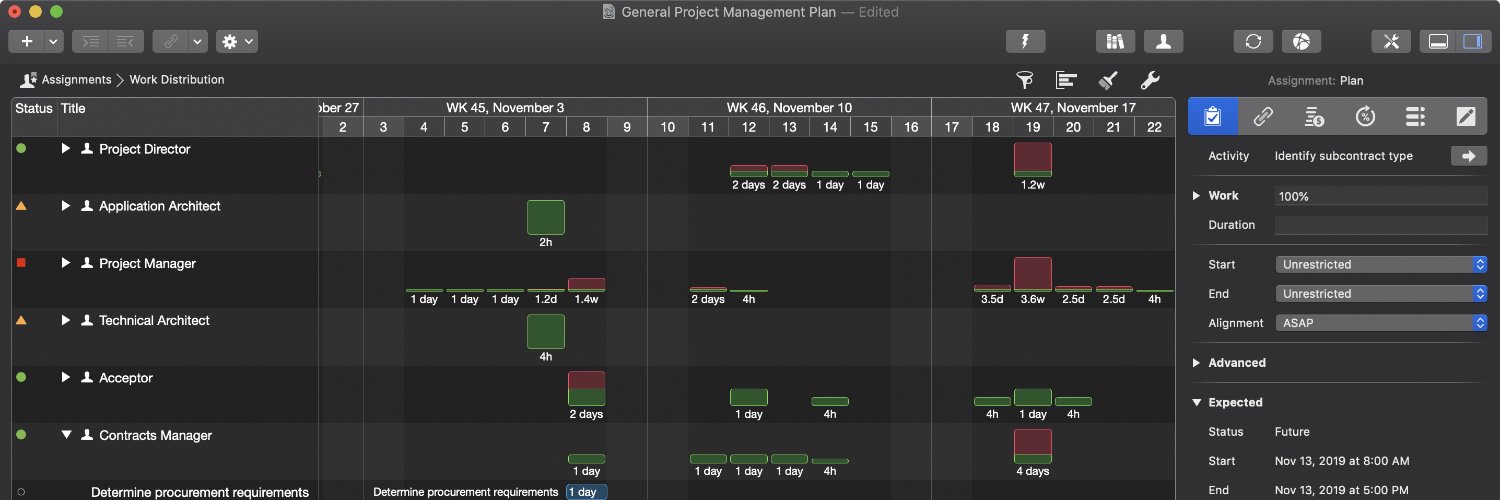
Task: Open the crossed tools settings icon
Action: click(x=1391, y=42)
